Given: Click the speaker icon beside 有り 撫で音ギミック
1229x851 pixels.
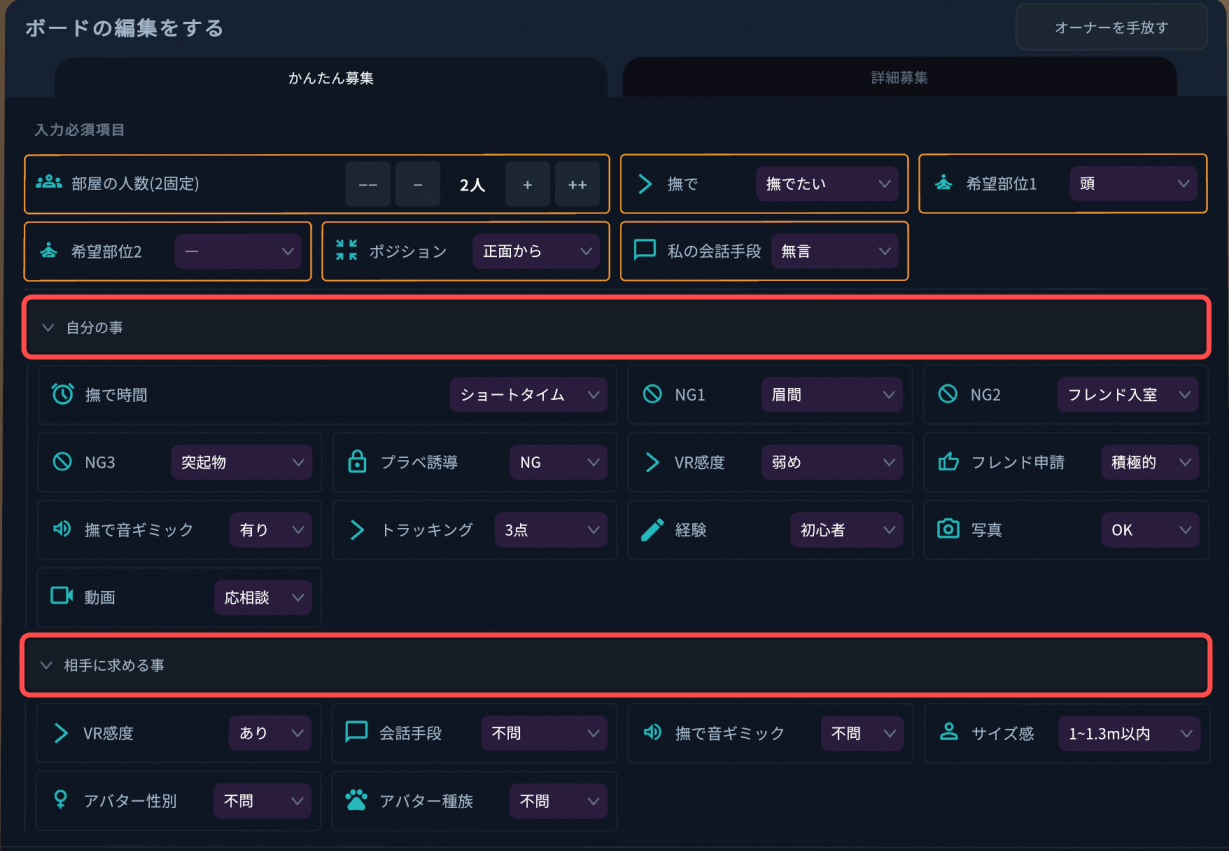Looking at the screenshot, I should [x=62, y=529].
